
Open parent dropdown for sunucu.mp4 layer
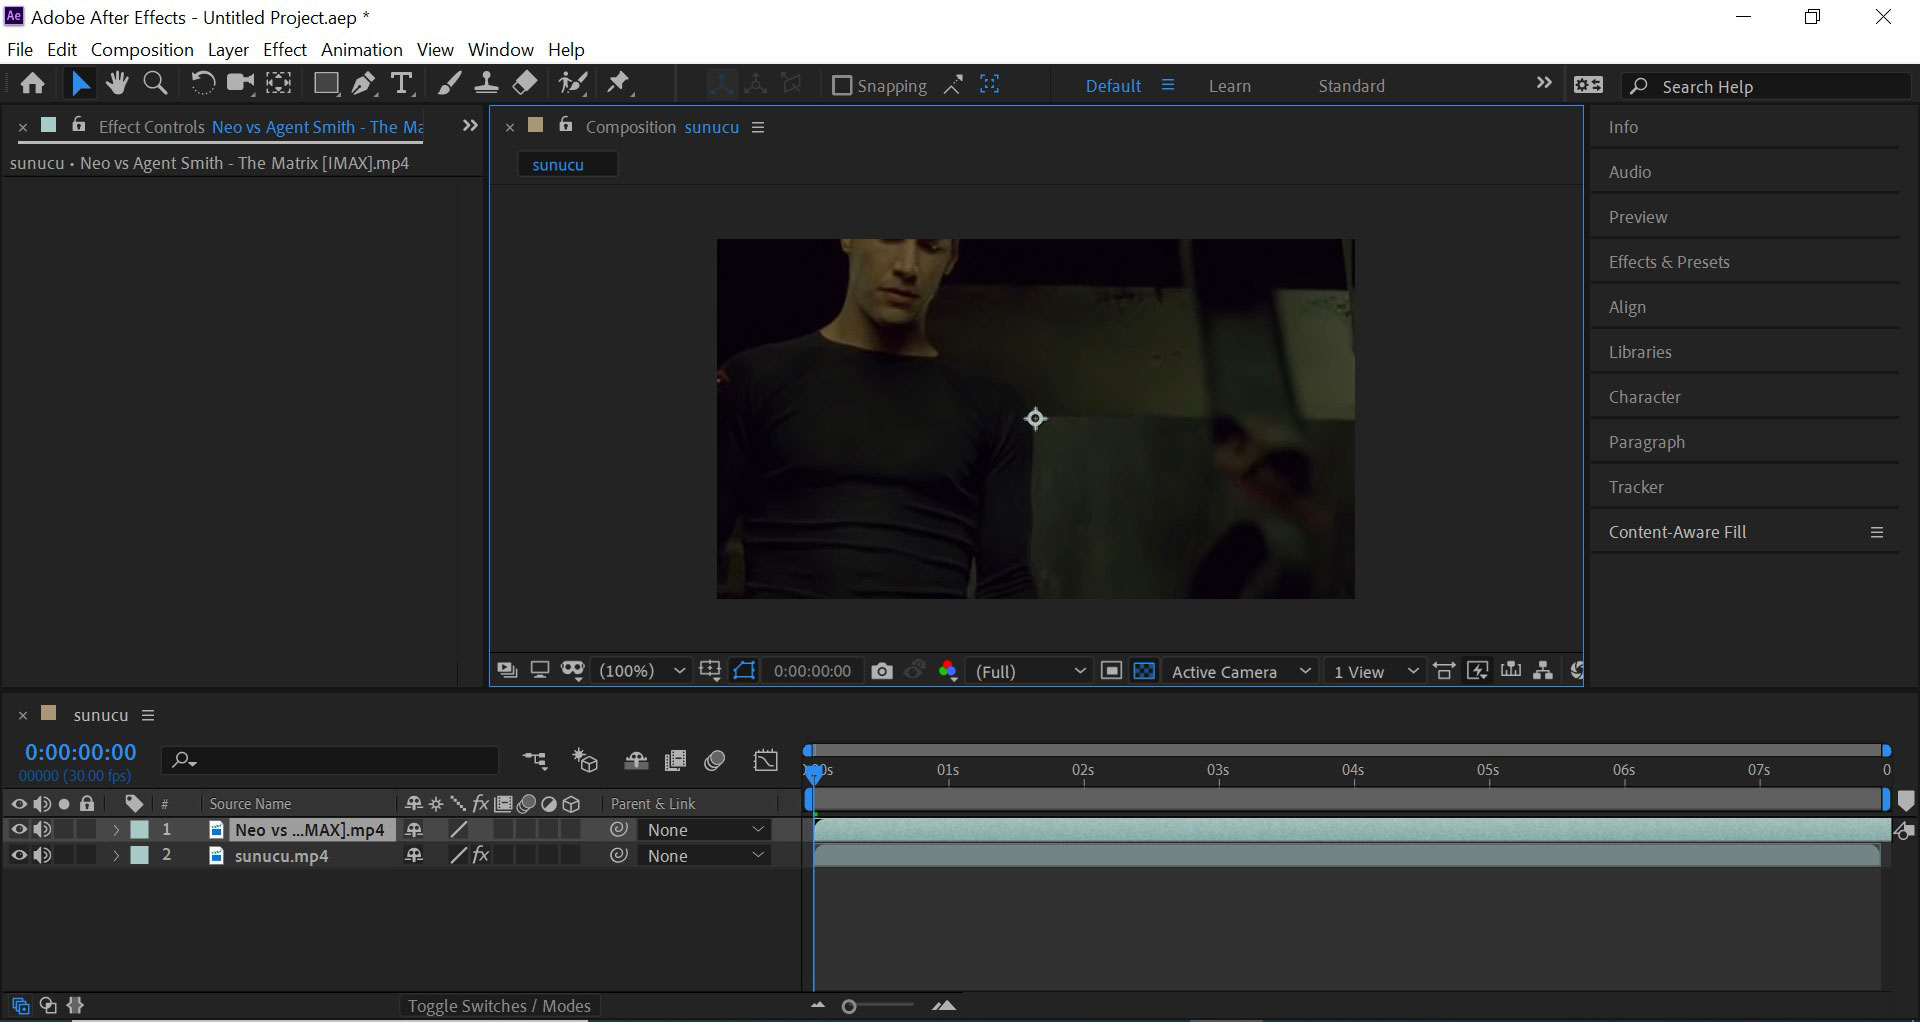704,856
